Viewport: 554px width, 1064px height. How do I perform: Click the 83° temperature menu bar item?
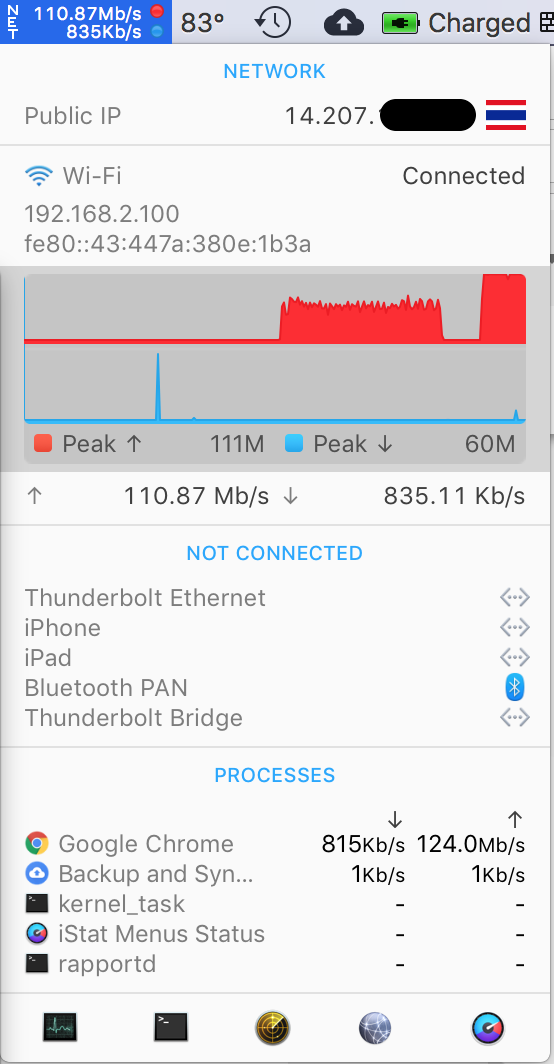click(202, 22)
